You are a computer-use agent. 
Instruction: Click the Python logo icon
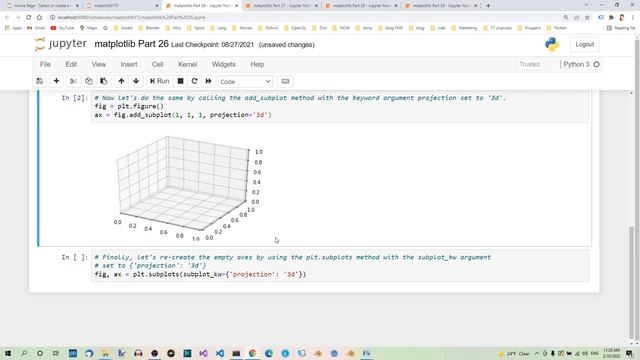(x=552, y=44)
